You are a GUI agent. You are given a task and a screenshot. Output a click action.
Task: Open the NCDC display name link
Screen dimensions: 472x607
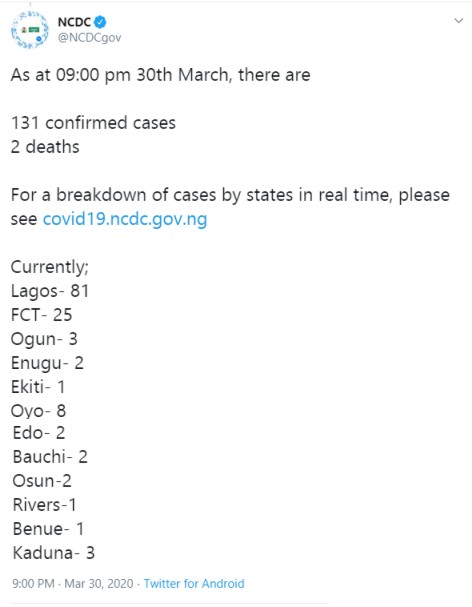pos(74,22)
